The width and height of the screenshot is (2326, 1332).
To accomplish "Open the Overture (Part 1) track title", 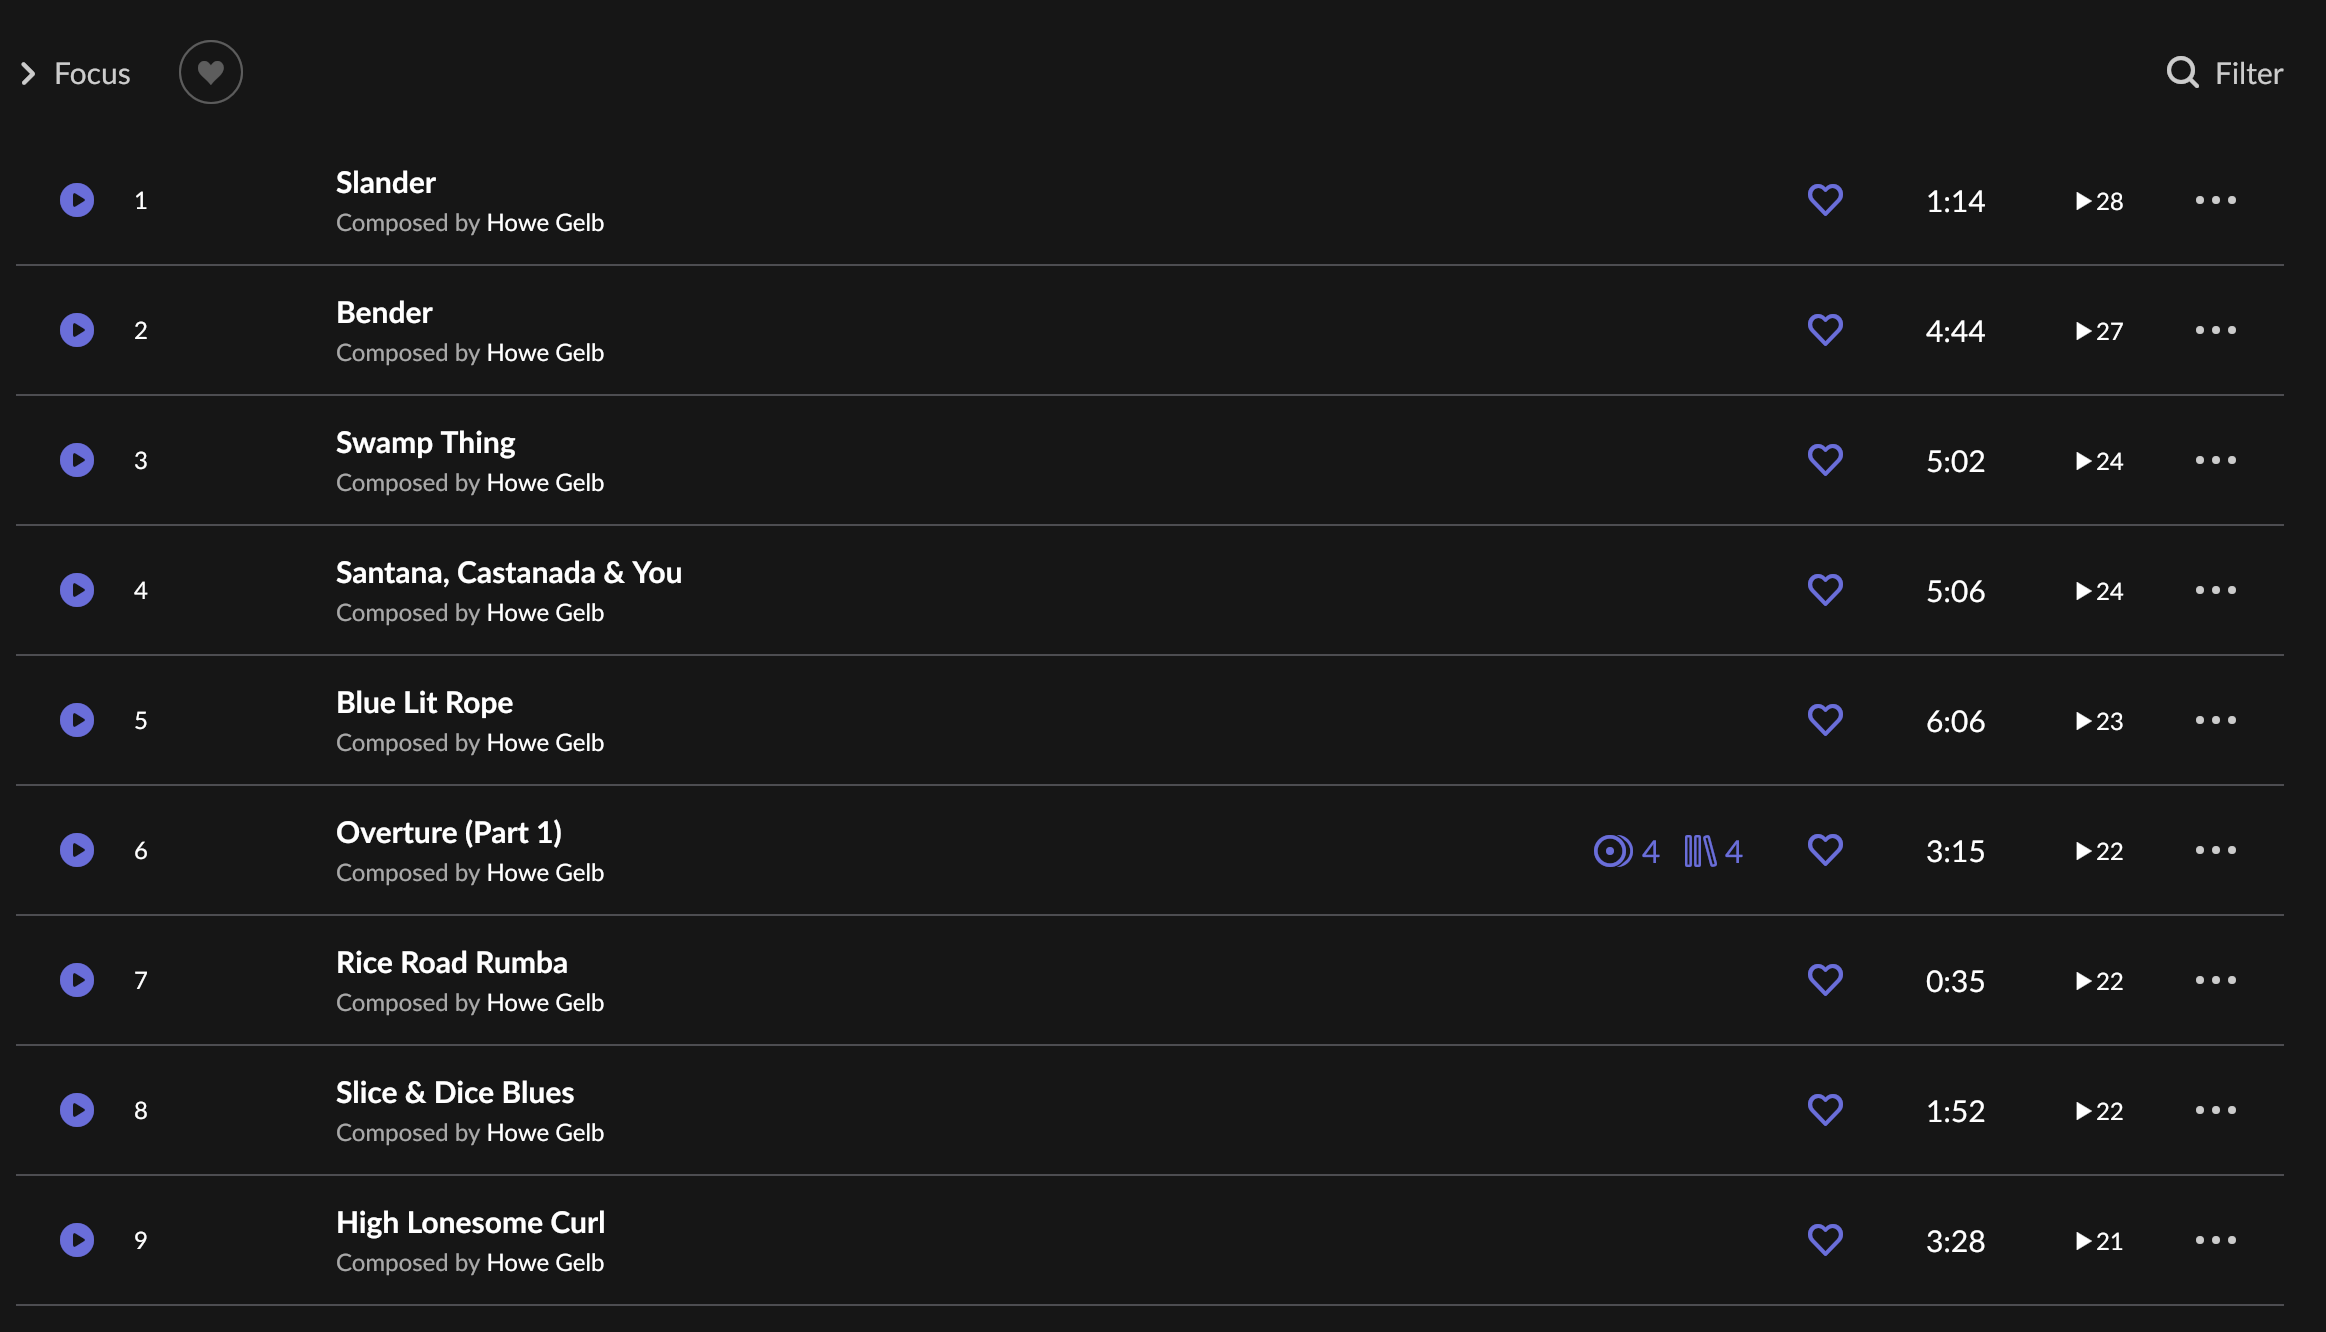I will (x=449, y=832).
